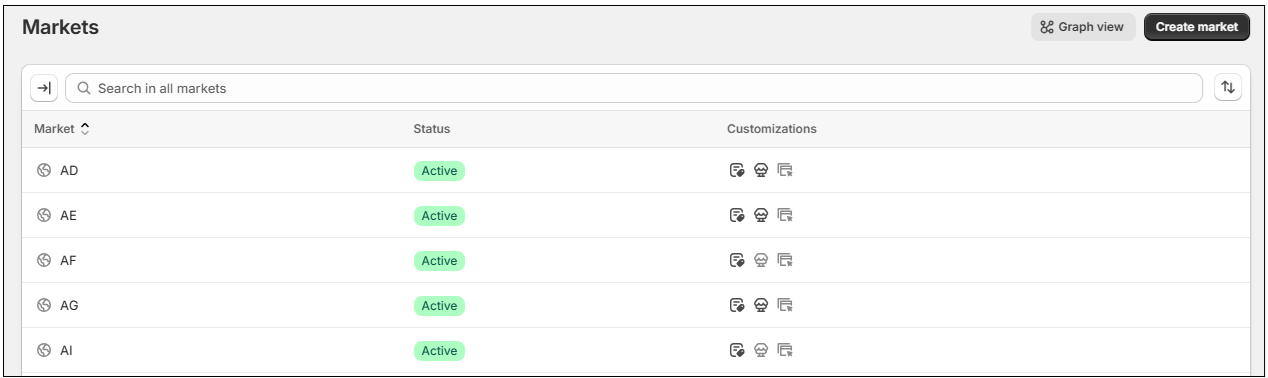Collapse panel with the arrow-to-bar button
The image size is (1268, 378).
[x=44, y=88]
